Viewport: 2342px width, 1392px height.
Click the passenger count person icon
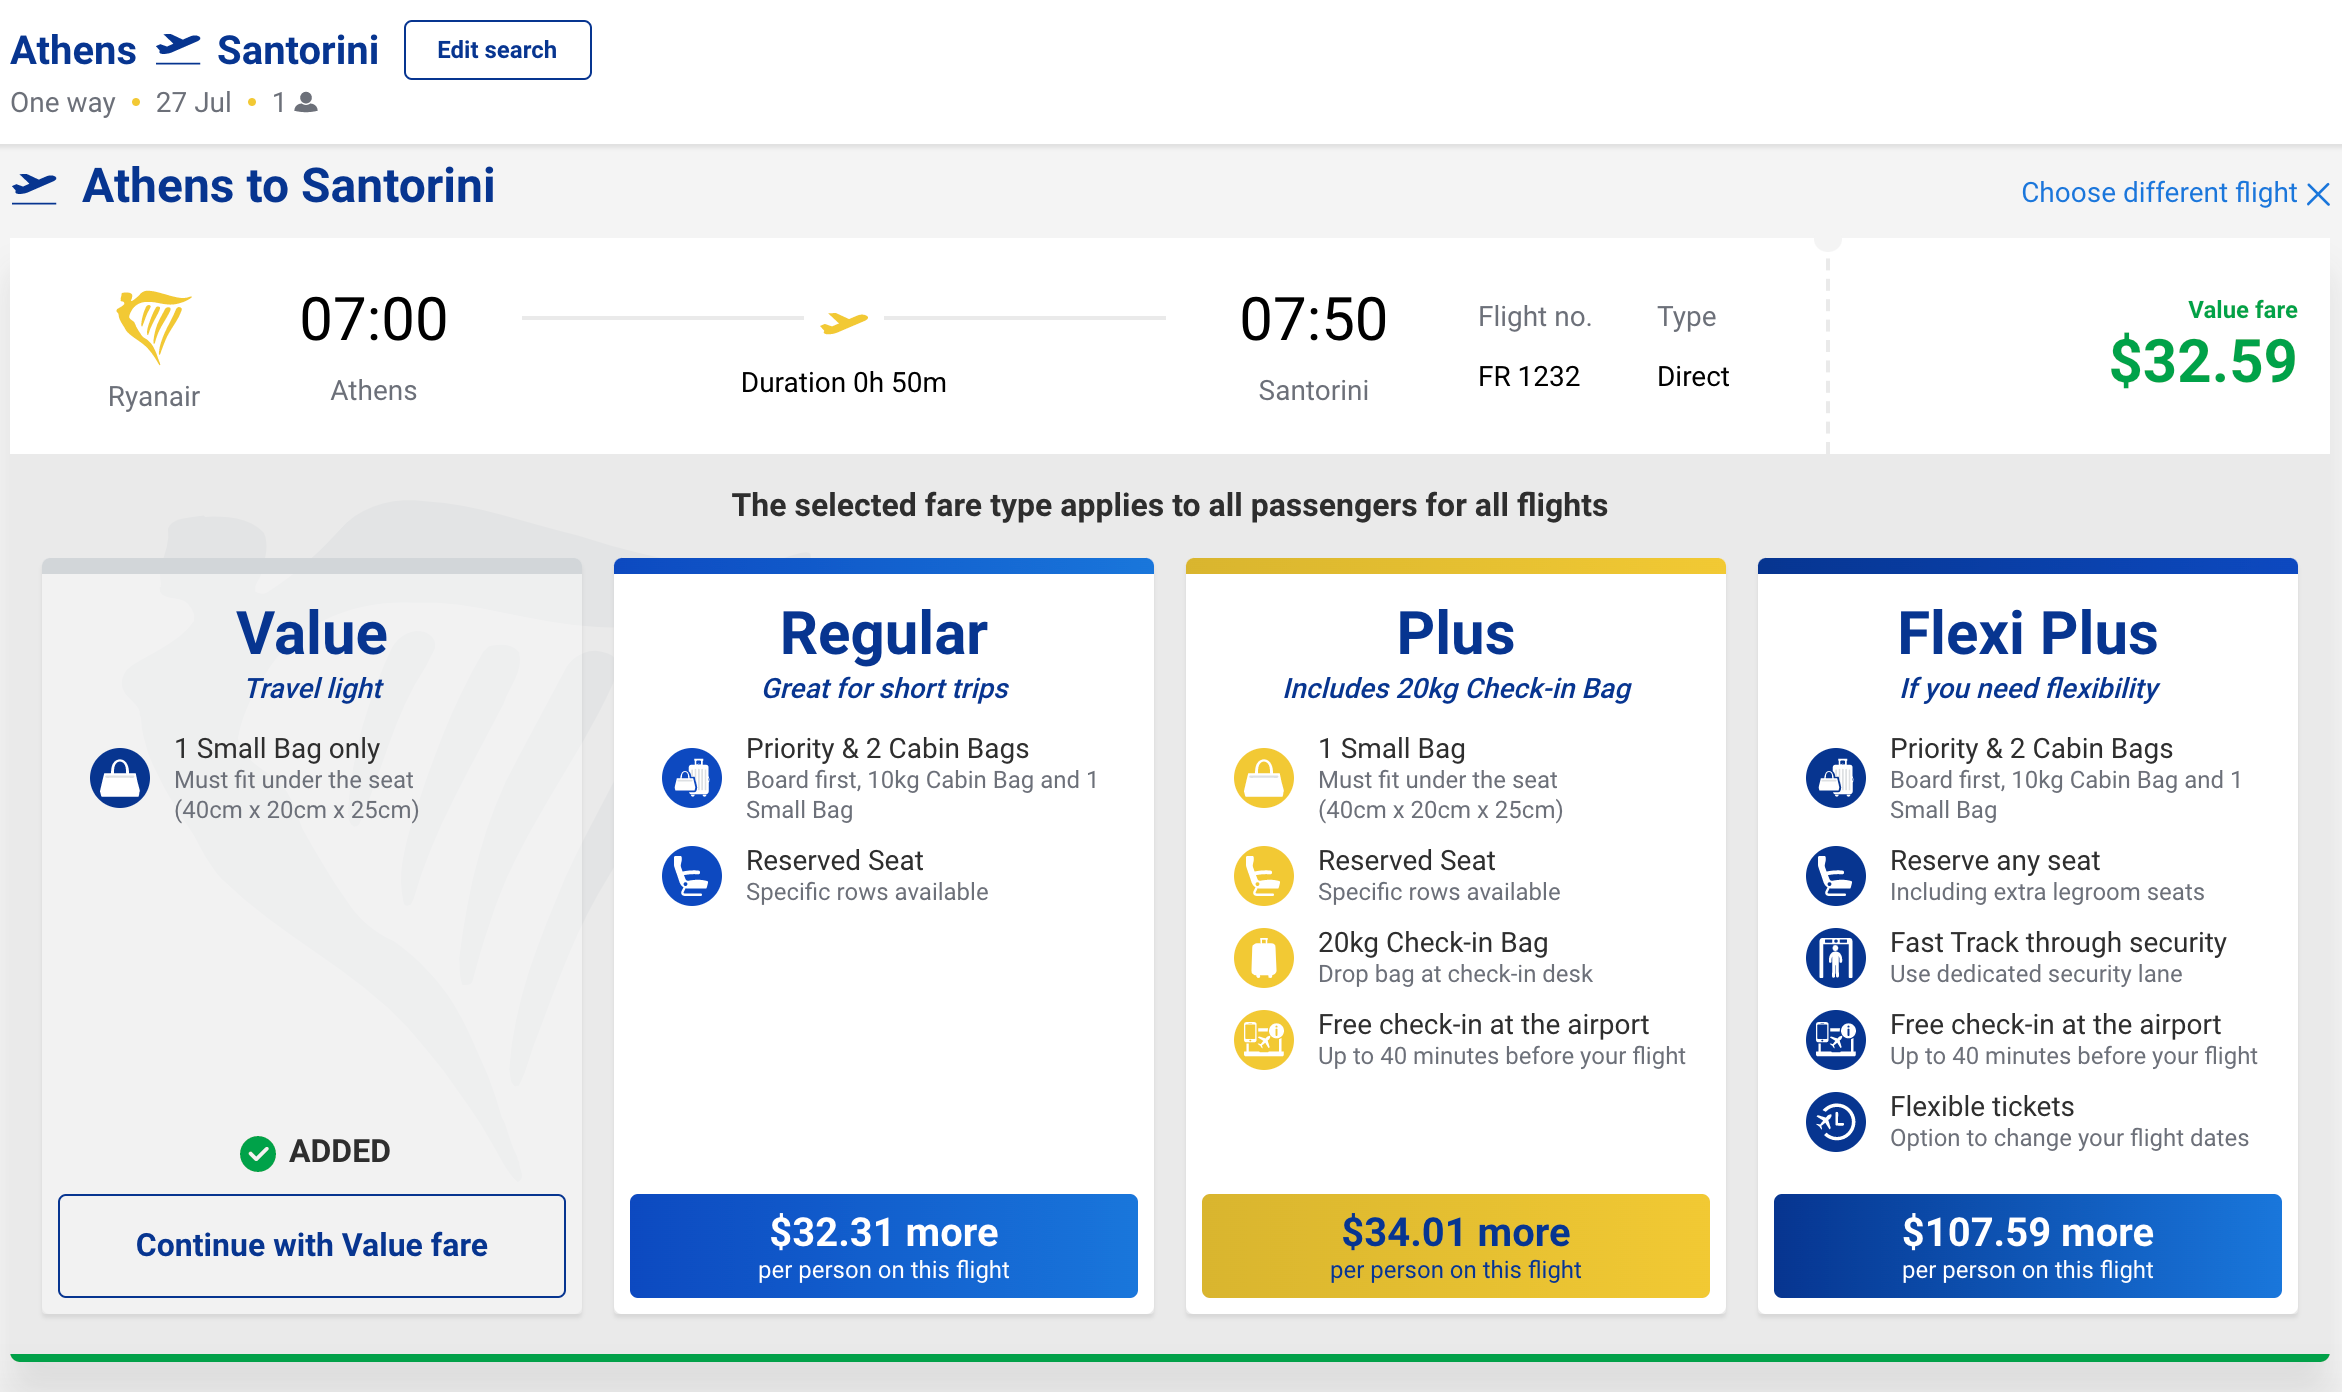(307, 102)
